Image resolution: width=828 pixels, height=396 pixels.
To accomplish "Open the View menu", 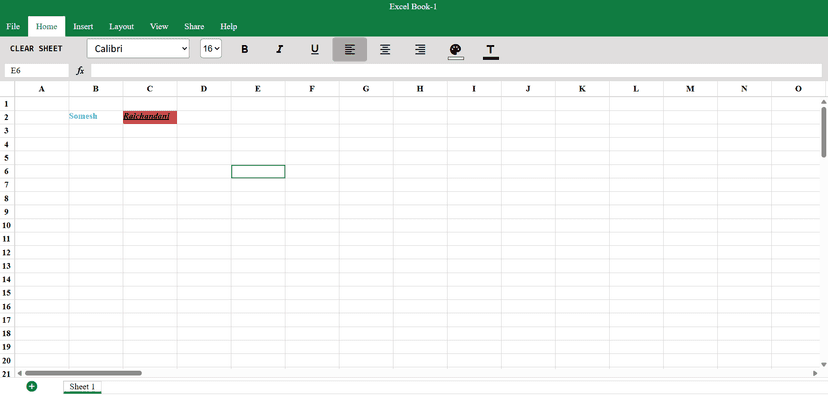I will coord(159,26).
